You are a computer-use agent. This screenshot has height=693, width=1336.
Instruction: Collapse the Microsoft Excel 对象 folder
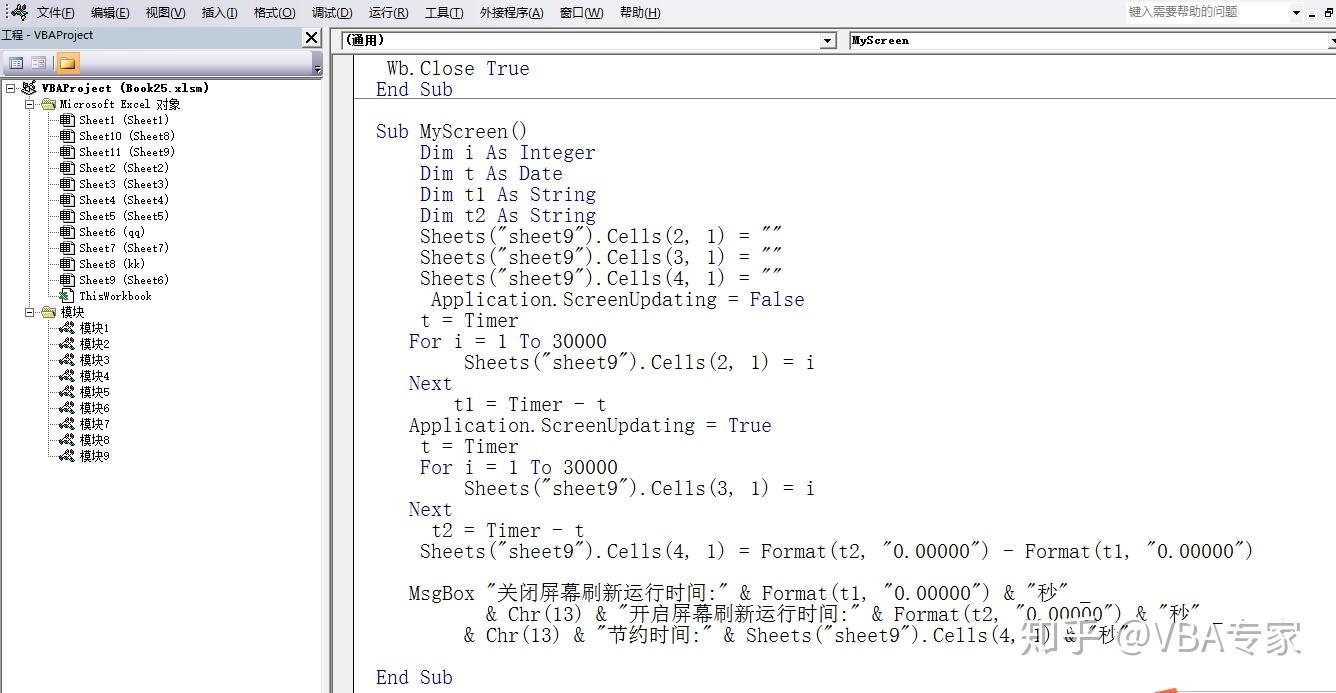pyautogui.click(x=29, y=104)
